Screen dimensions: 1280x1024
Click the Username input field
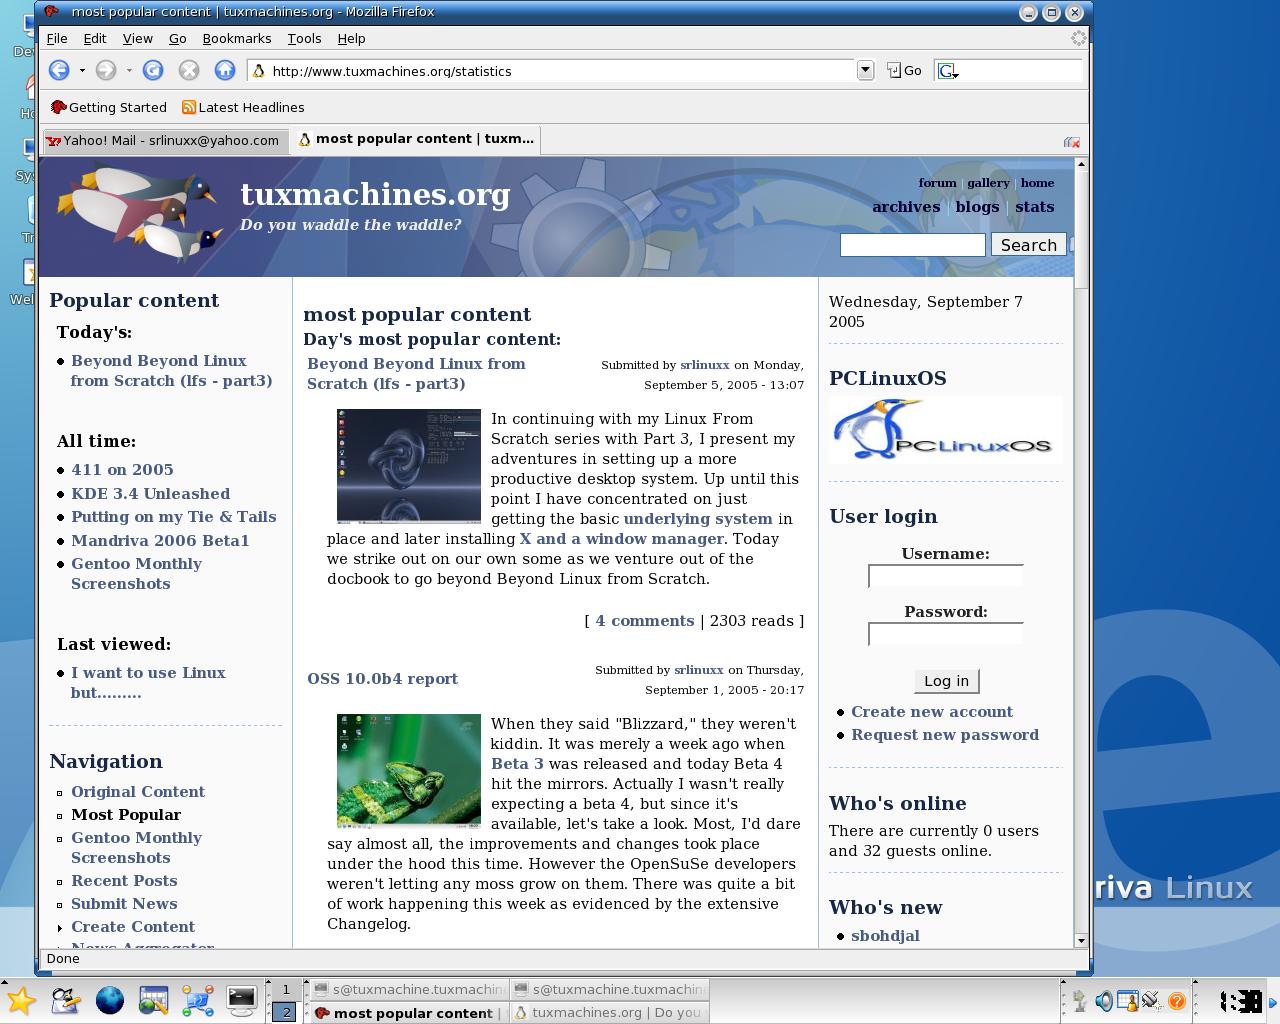coord(945,576)
